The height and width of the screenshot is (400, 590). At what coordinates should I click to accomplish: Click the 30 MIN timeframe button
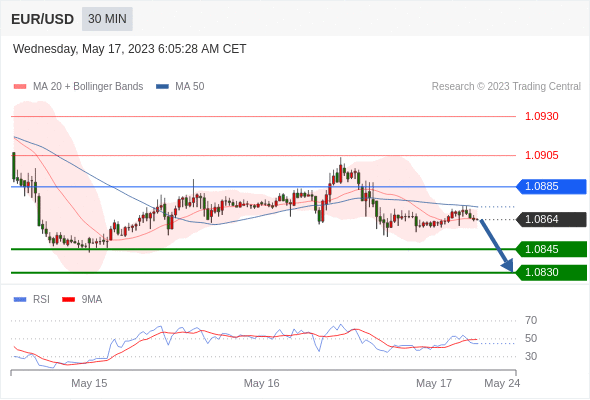(107, 19)
